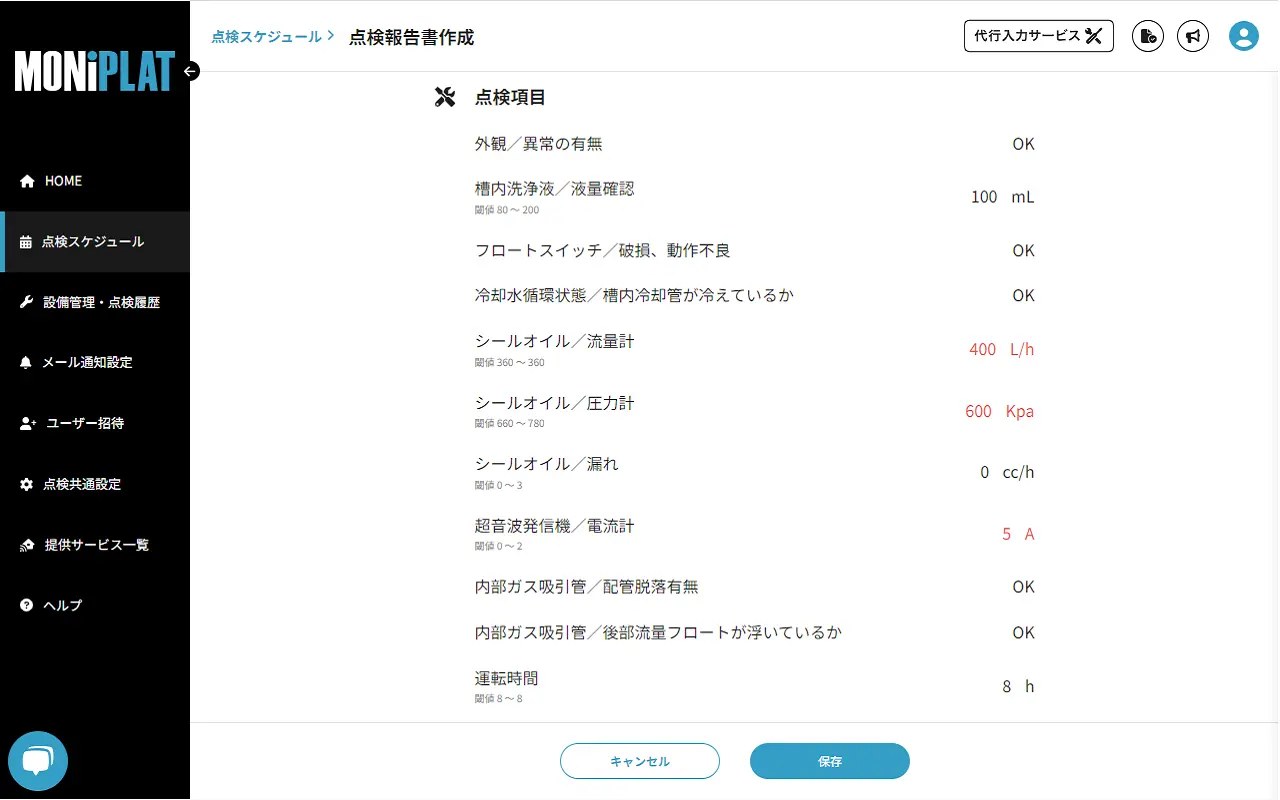Open ヘルプ with the question mark icon
Viewport: 1280px width, 800px height.
tap(28, 605)
